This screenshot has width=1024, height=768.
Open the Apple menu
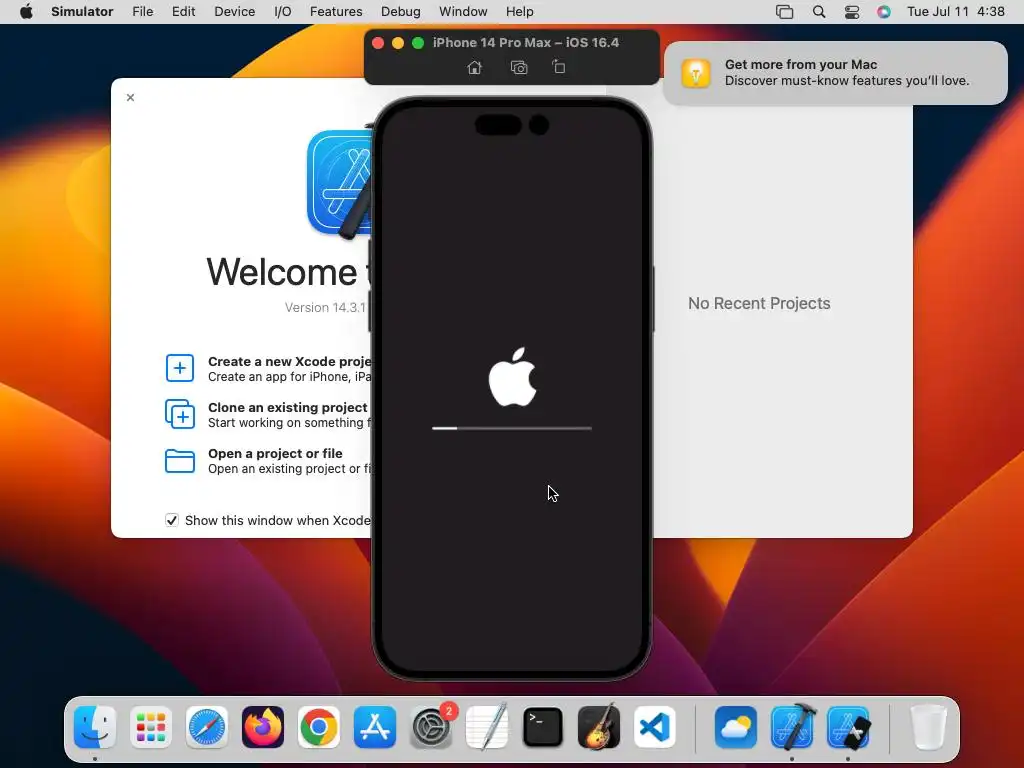click(26, 12)
